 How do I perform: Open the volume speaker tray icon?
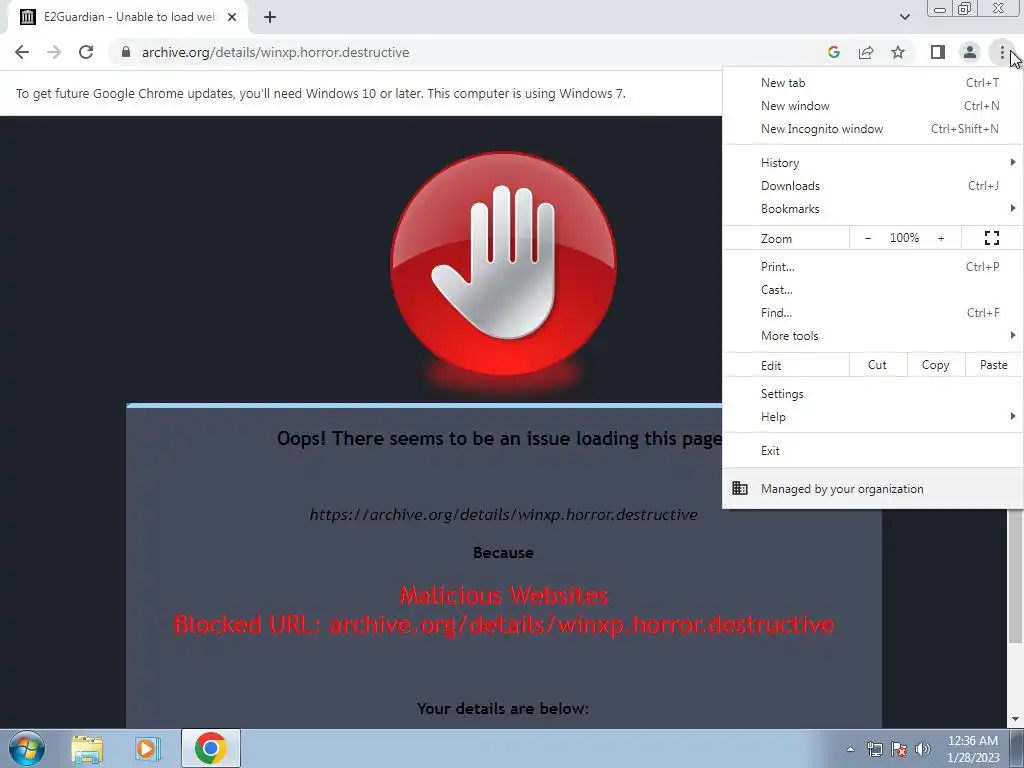(x=923, y=749)
